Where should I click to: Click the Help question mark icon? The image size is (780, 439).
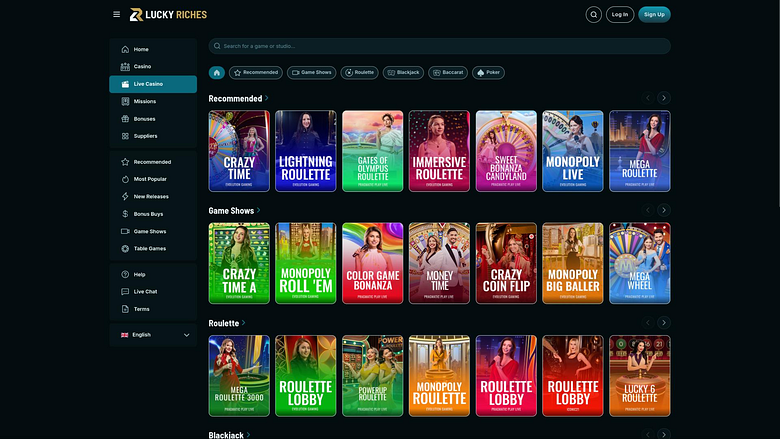click(x=125, y=274)
